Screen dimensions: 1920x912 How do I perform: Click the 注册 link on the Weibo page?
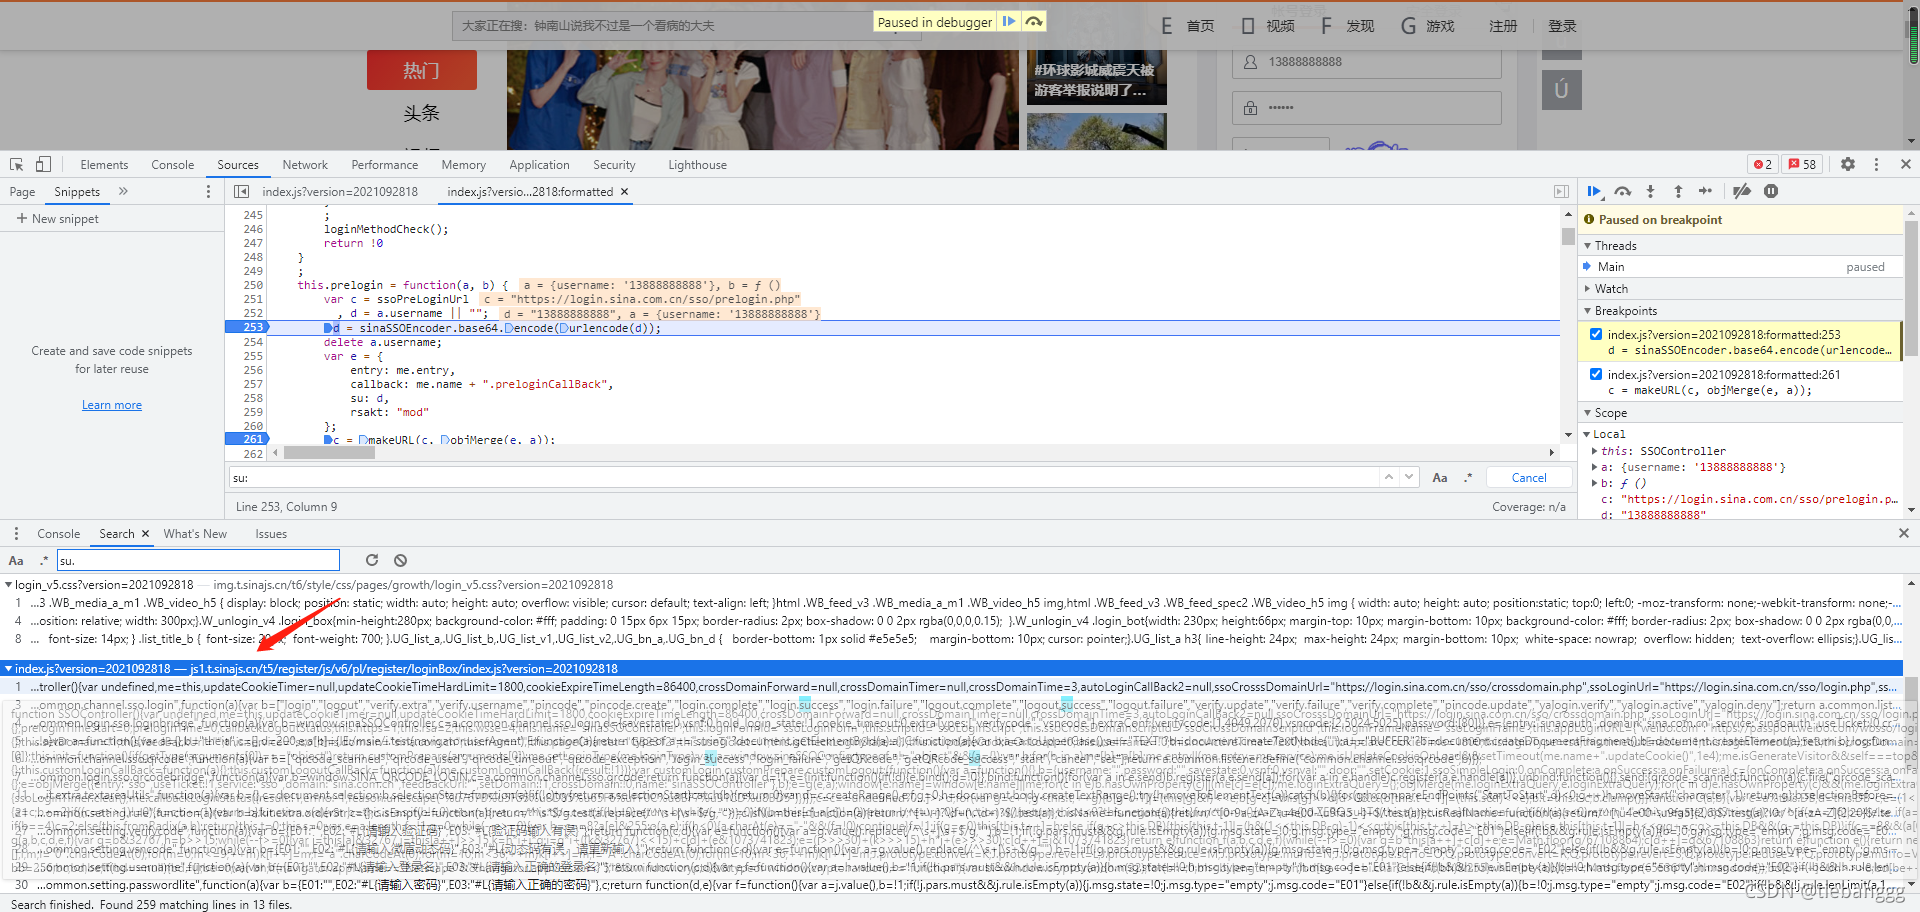click(x=1503, y=26)
